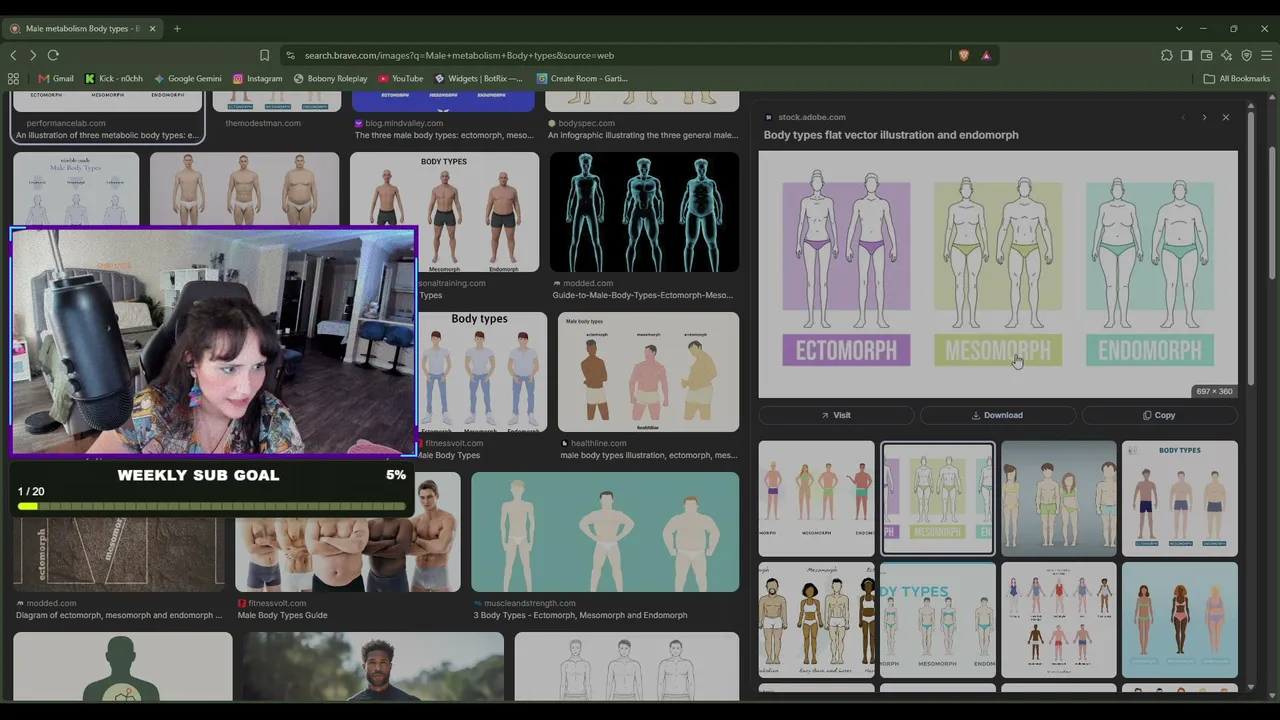The width and height of the screenshot is (1280, 720).
Task: Open the Instagram bookmark
Action: [258, 78]
